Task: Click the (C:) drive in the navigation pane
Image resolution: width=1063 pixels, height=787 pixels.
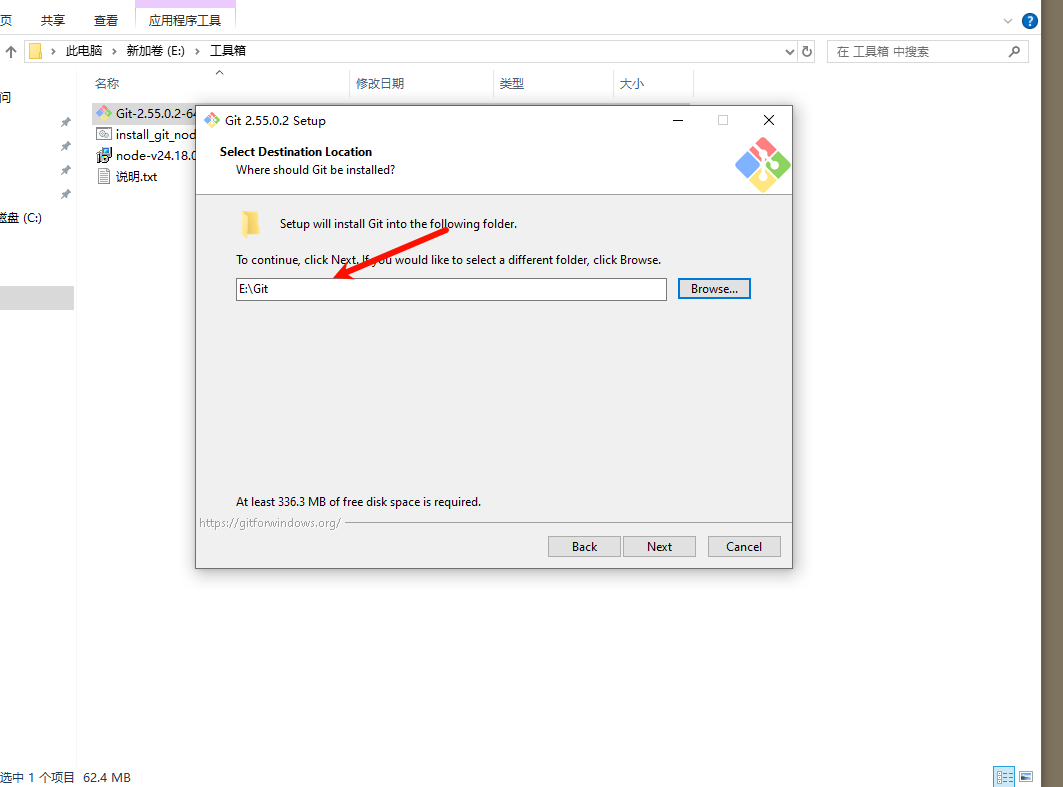Action: [21, 218]
